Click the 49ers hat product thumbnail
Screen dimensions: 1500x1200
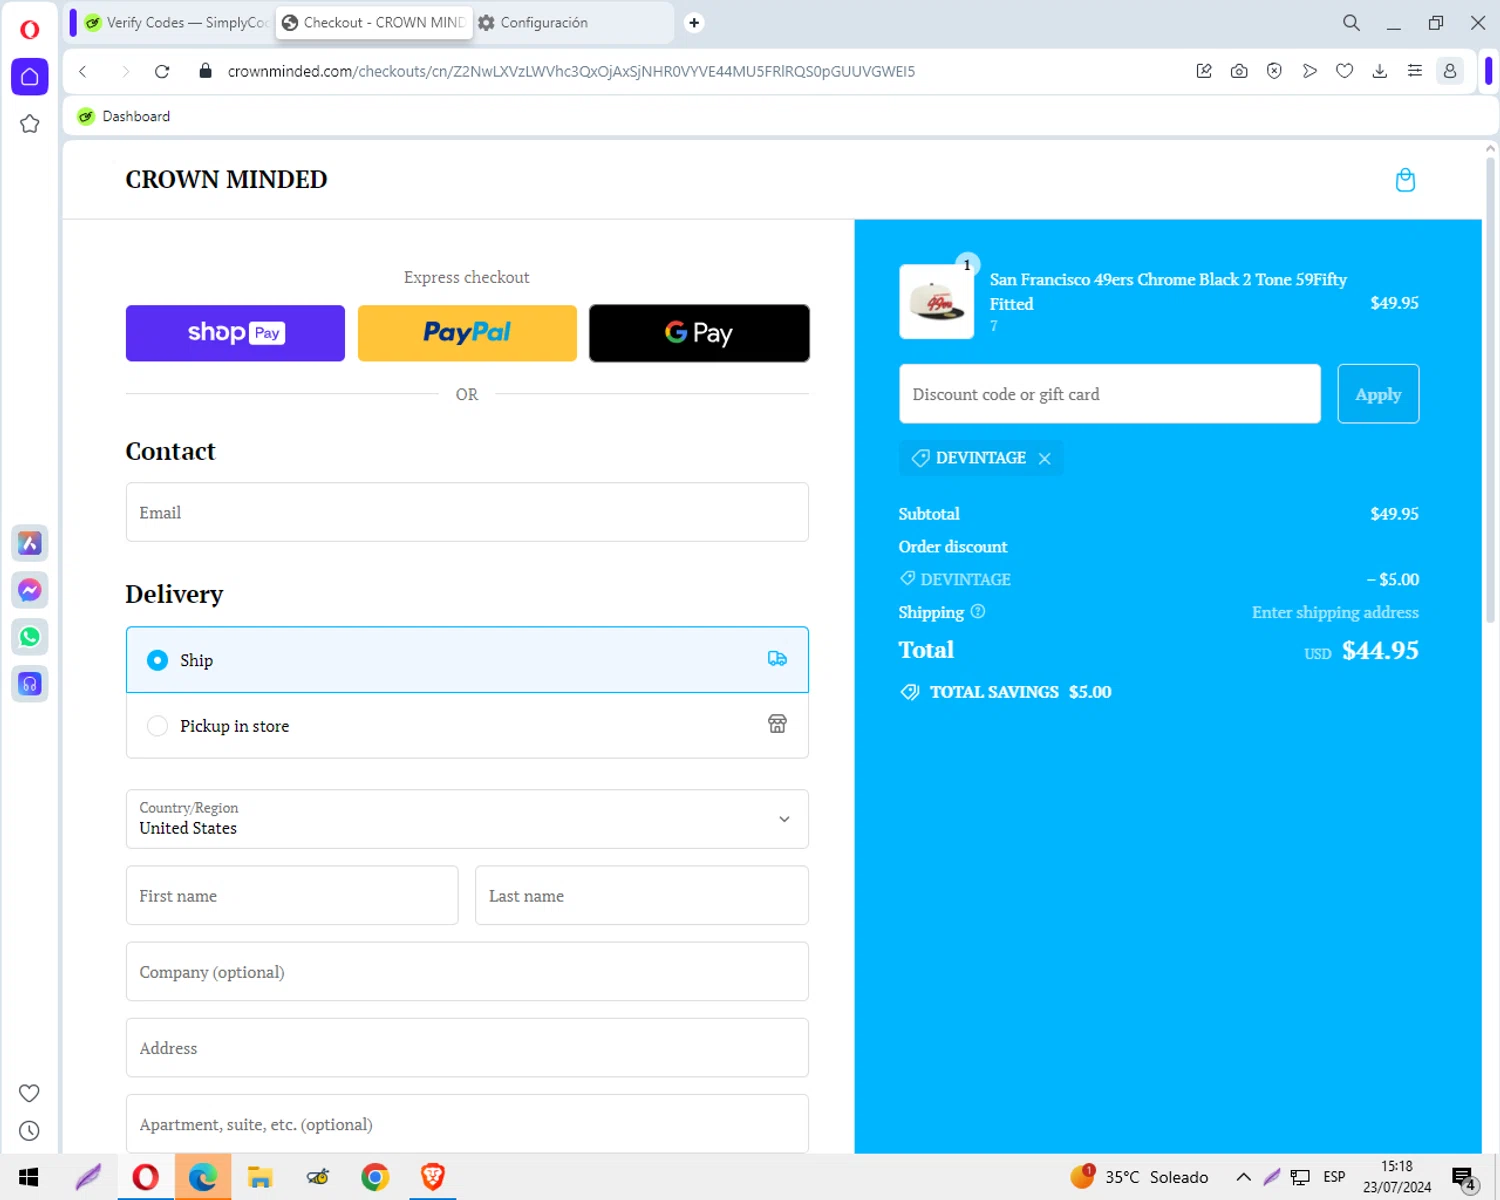[x=937, y=302]
